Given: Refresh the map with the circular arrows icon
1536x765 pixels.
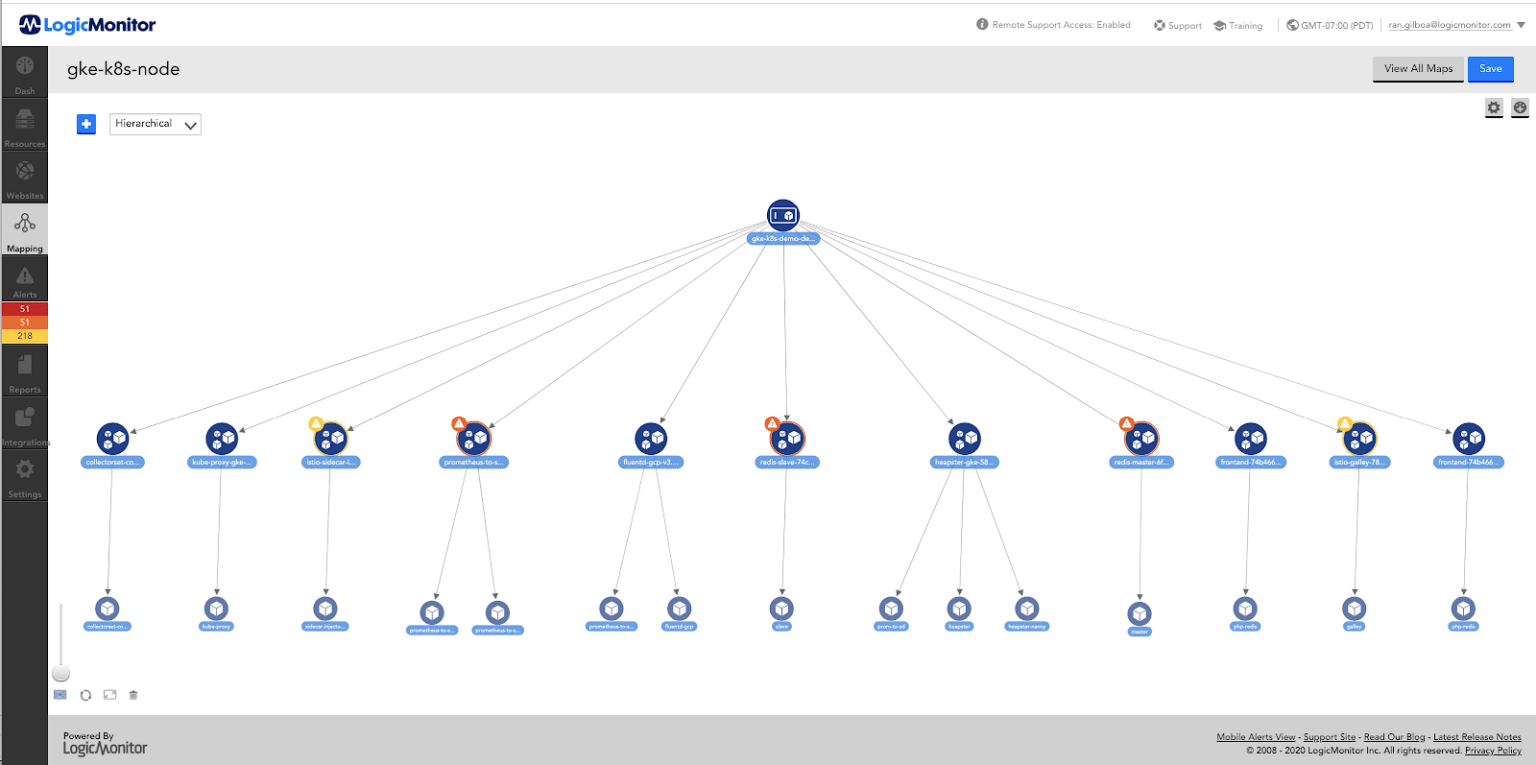Looking at the screenshot, I should click(85, 694).
